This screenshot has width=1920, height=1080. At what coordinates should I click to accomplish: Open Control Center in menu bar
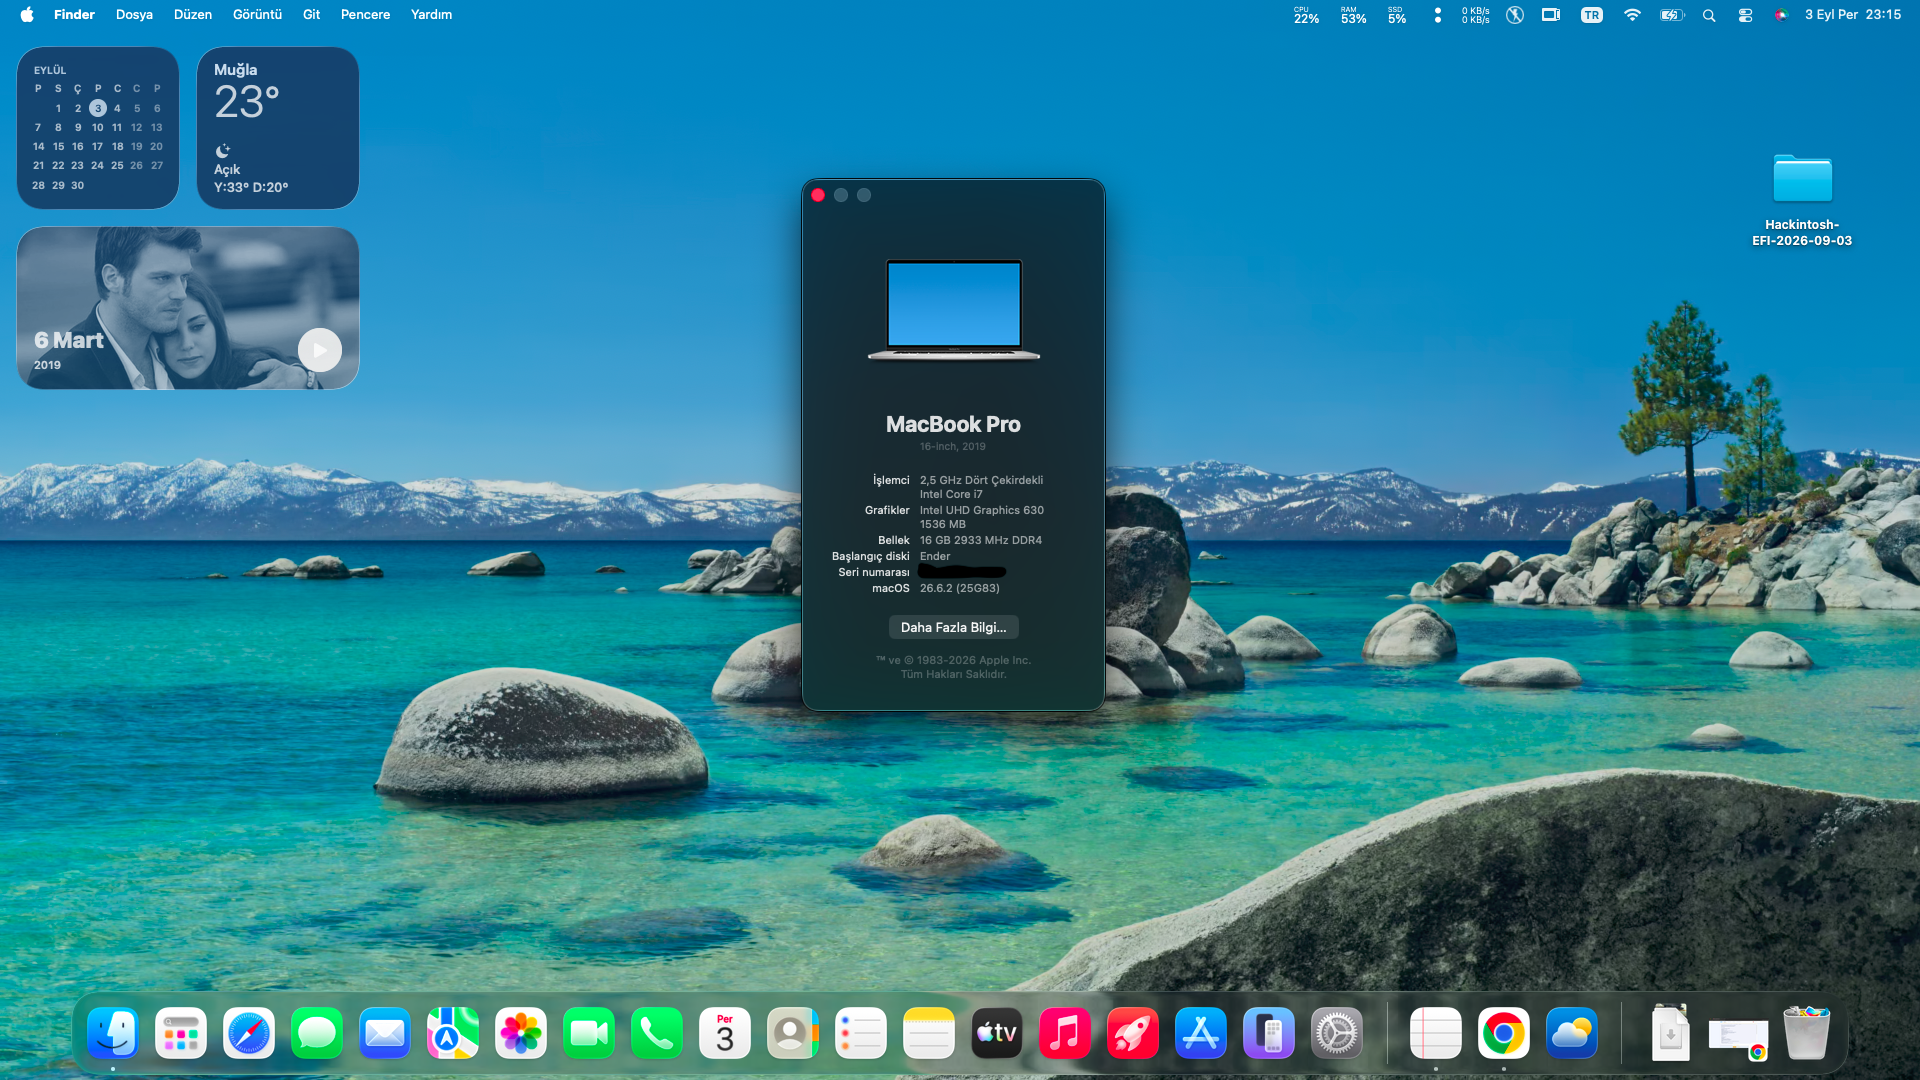pyautogui.click(x=1745, y=15)
